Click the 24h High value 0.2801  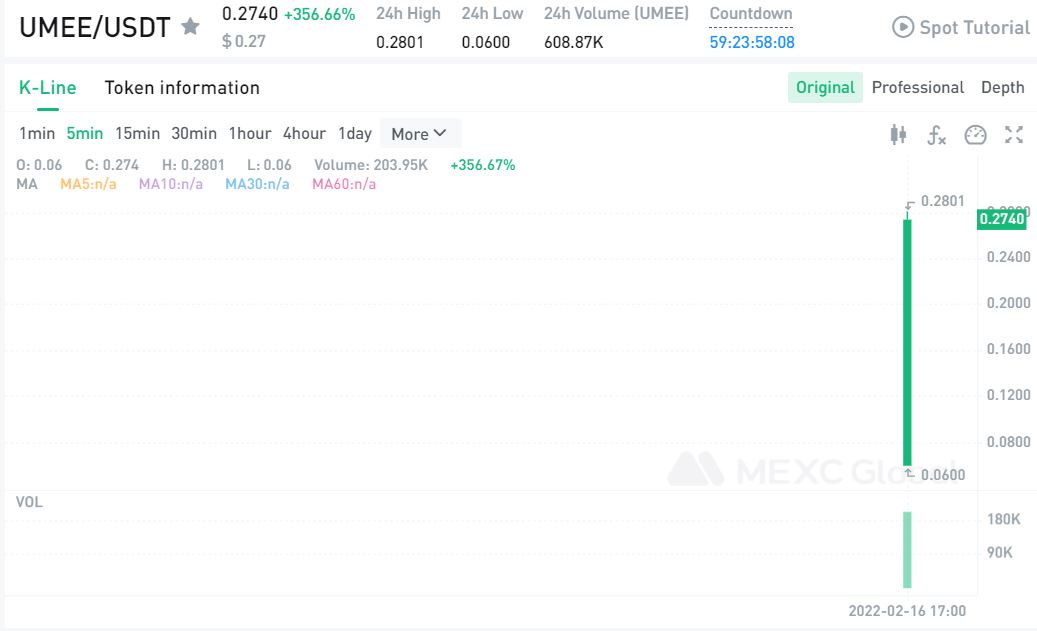coord(399,42)
